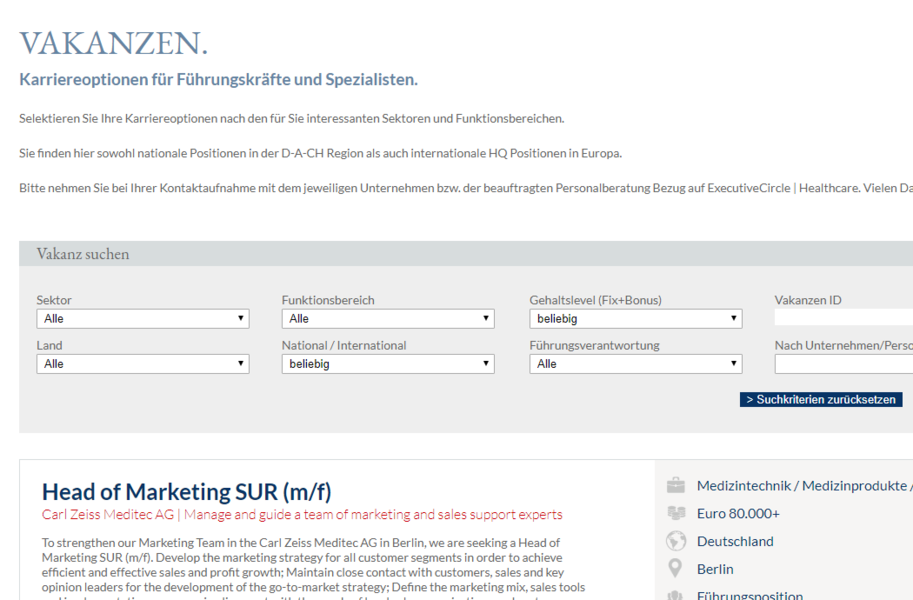This screenshot has width=913, height=600.
Task: Click into the Vakanzen ID field
Action: tap(843, 318)
